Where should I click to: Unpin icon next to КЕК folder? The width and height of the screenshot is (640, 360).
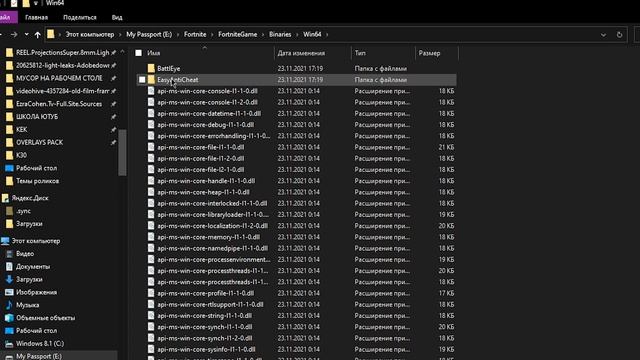point(113,129)
